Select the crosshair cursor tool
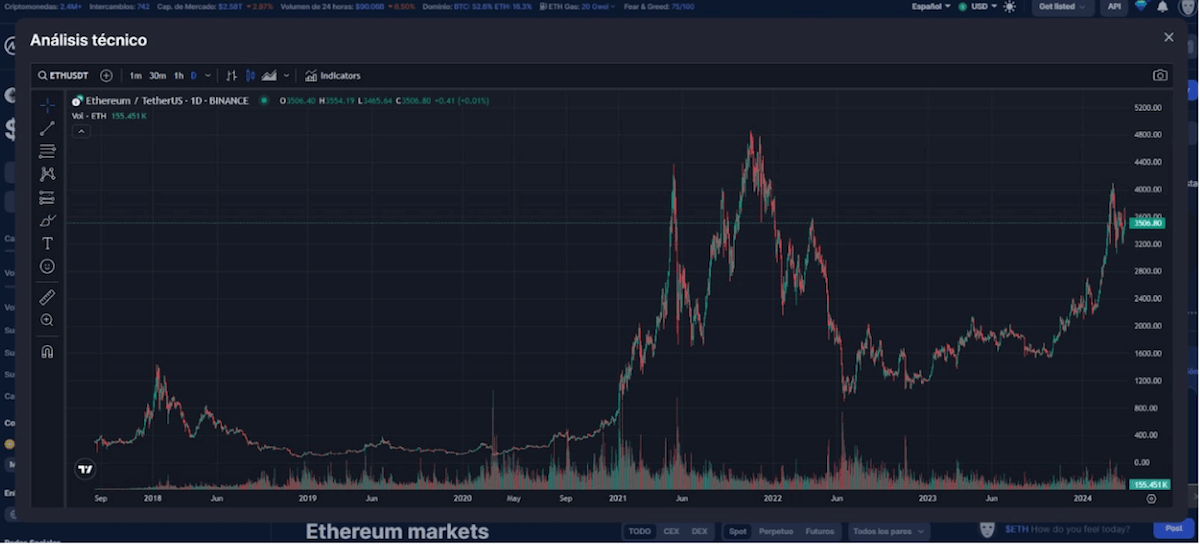This screenshot has width=1200, height=544. coord(47,105)
